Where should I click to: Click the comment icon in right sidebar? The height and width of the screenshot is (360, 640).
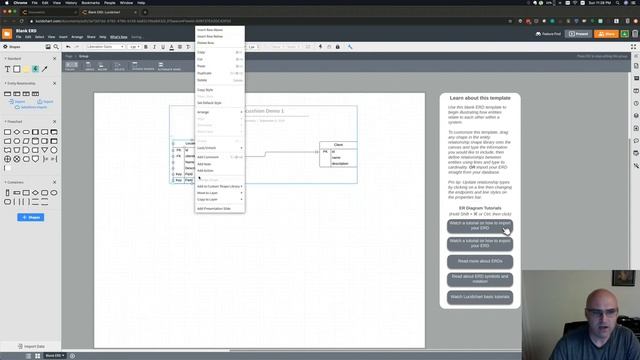pos(636,141)
